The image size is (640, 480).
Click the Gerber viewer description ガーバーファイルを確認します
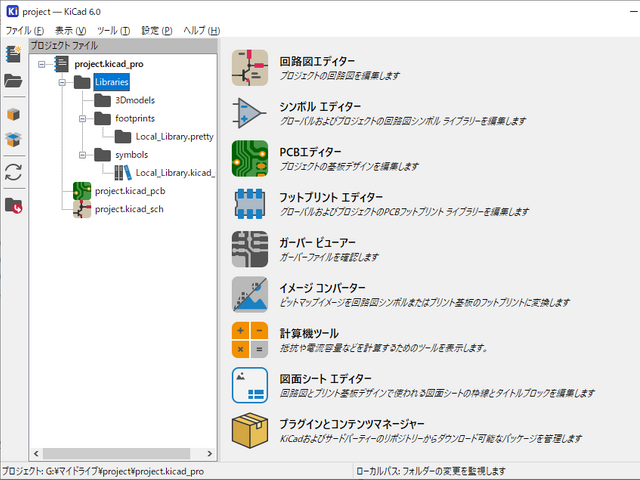[x=329, y=257]
